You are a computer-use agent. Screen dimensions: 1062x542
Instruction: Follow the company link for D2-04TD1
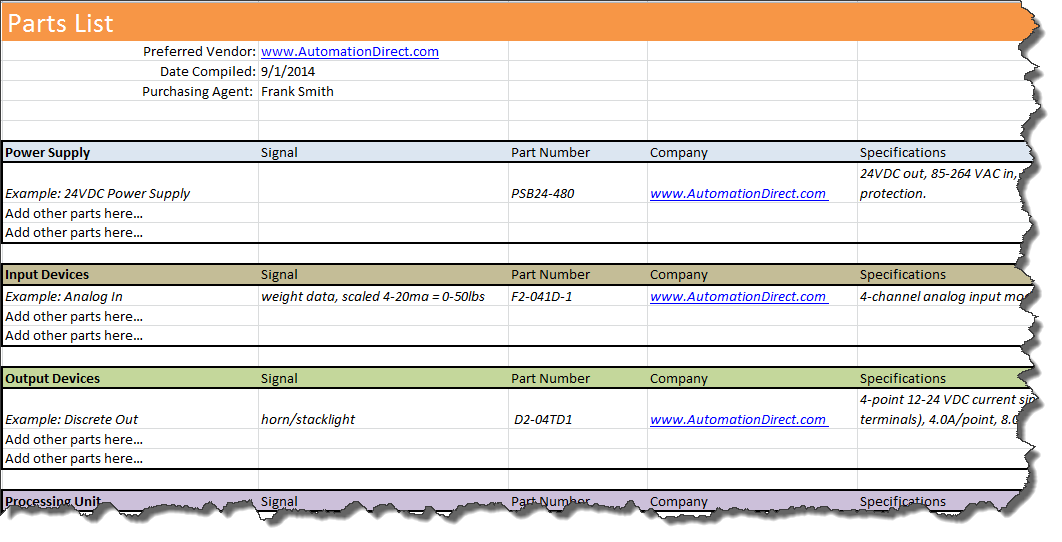click(738, 420)
